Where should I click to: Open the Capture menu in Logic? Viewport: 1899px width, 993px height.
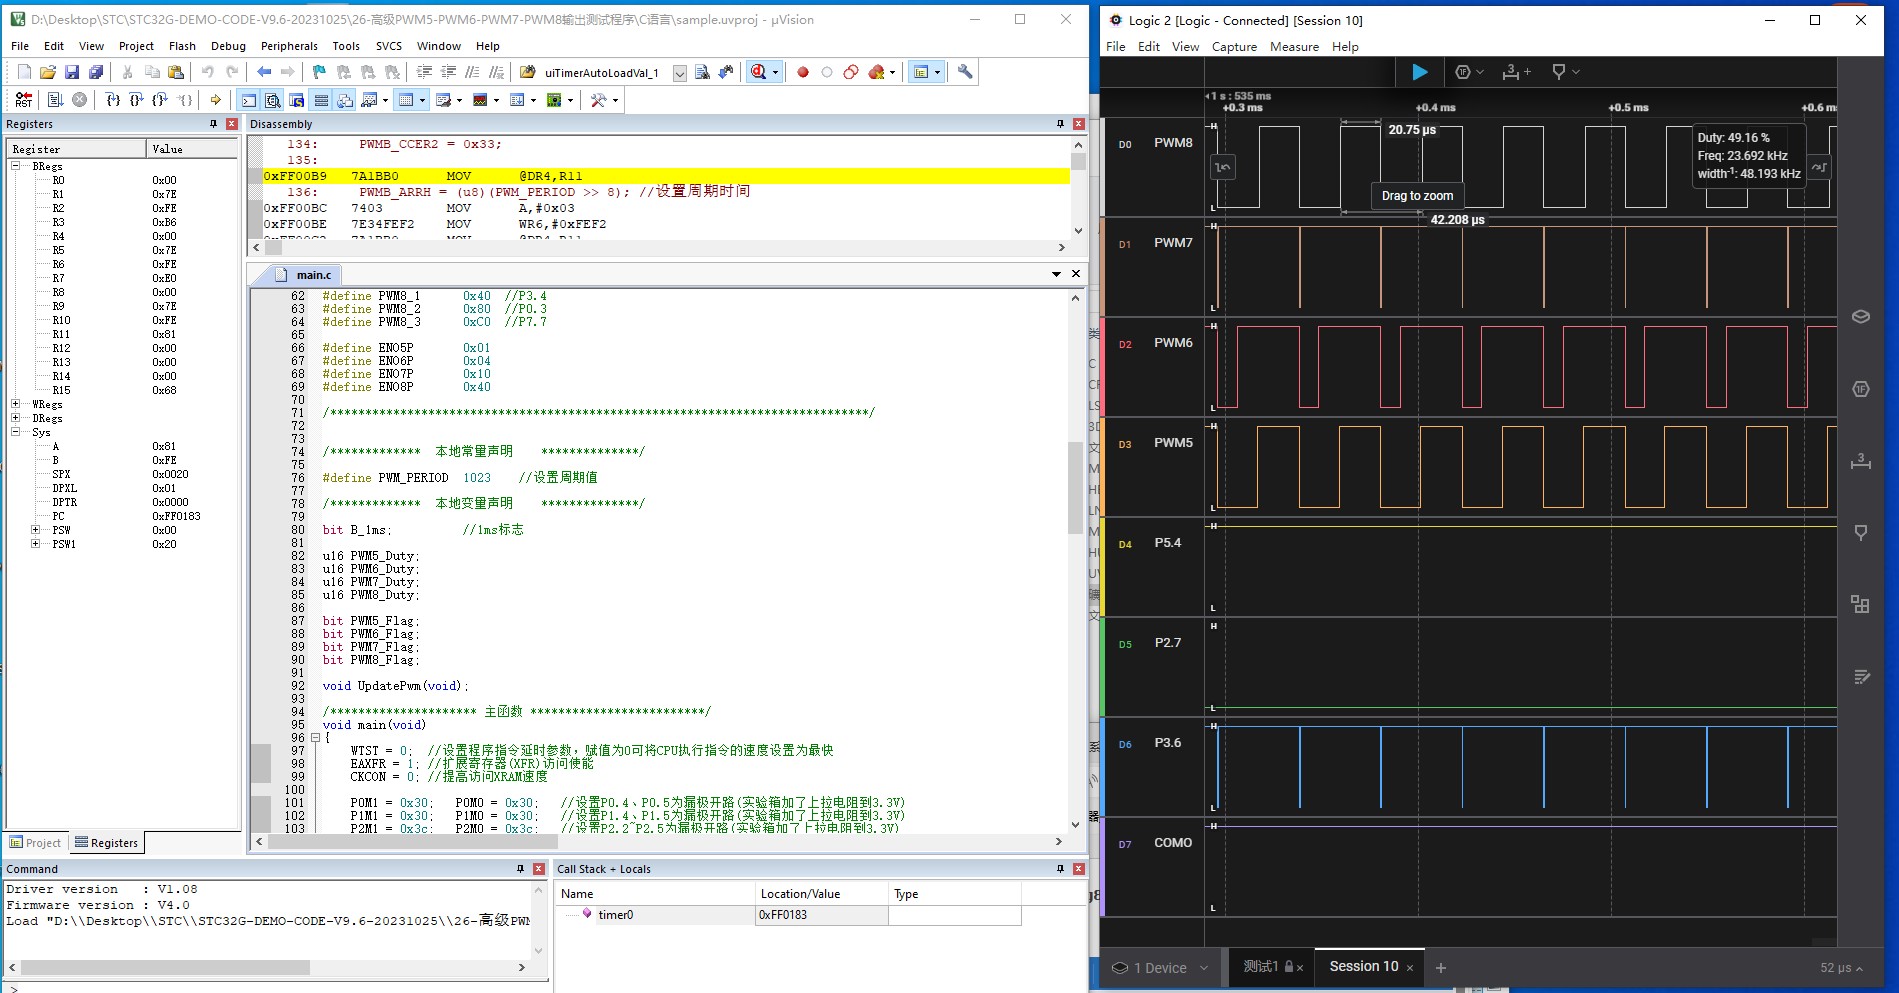[x=1234, y=46]
